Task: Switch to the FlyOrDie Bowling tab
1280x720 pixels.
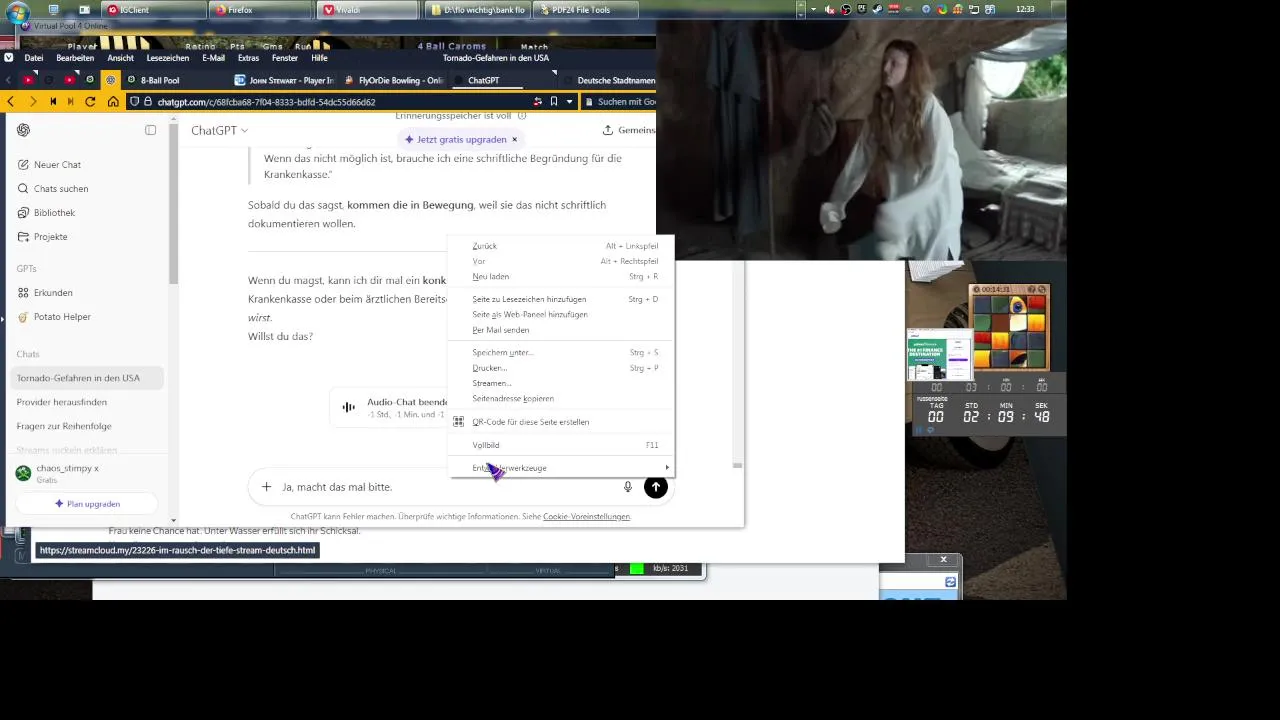Action: (x=393, y=80)
